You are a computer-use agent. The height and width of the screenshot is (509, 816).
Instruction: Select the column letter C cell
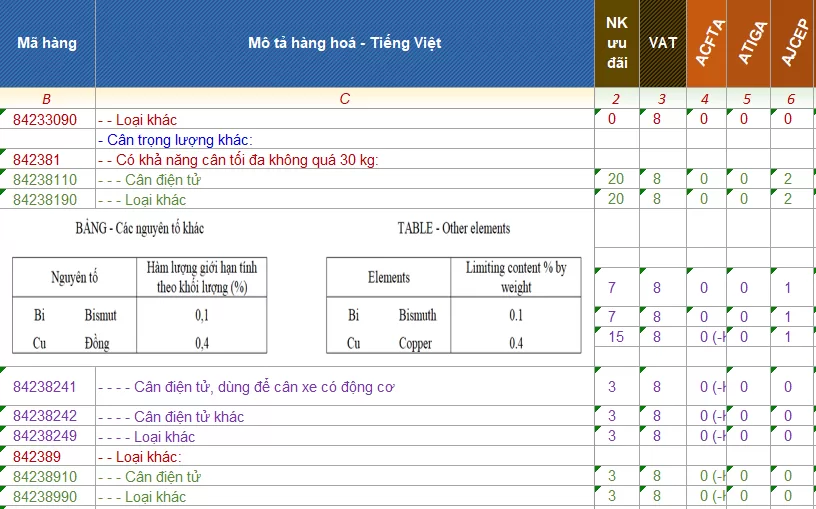345,99
